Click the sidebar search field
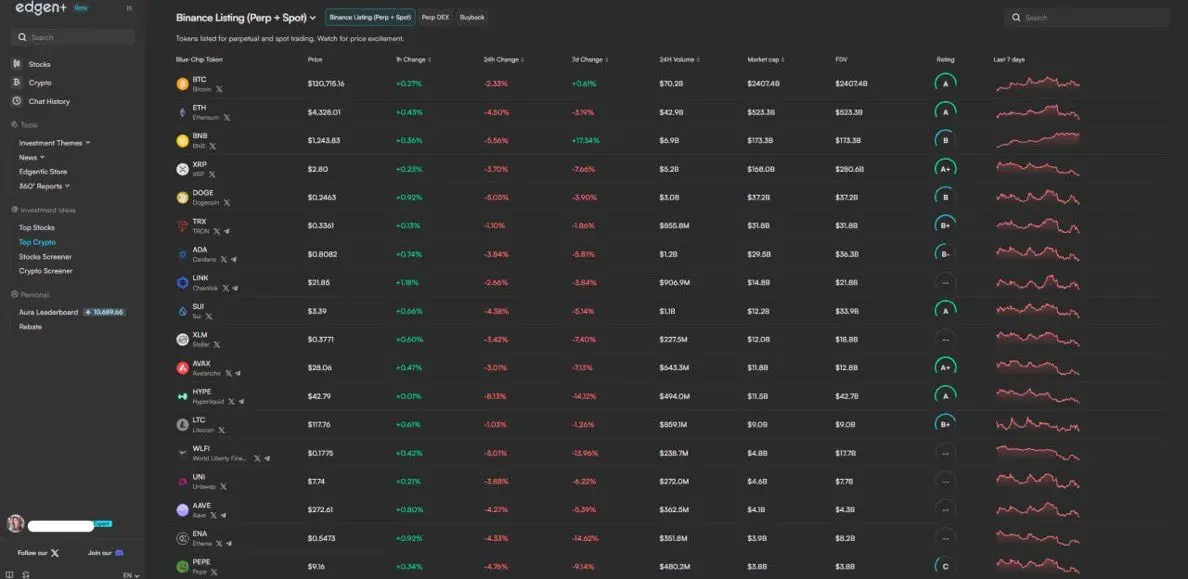Screen dimensions: 1188x579 [x=73, y=37]
